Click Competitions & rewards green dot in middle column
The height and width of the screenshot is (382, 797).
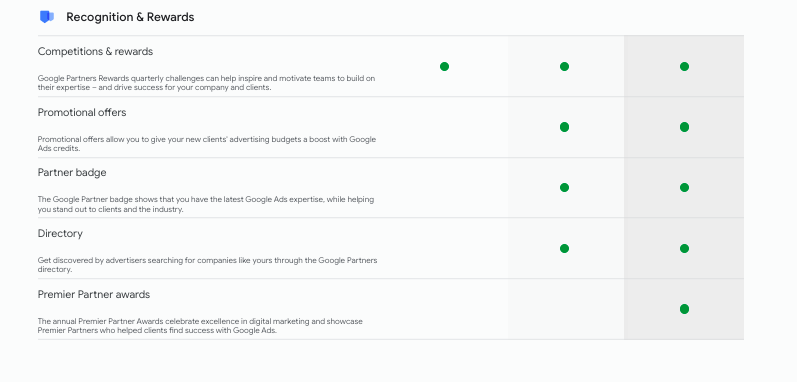point(564,67)
